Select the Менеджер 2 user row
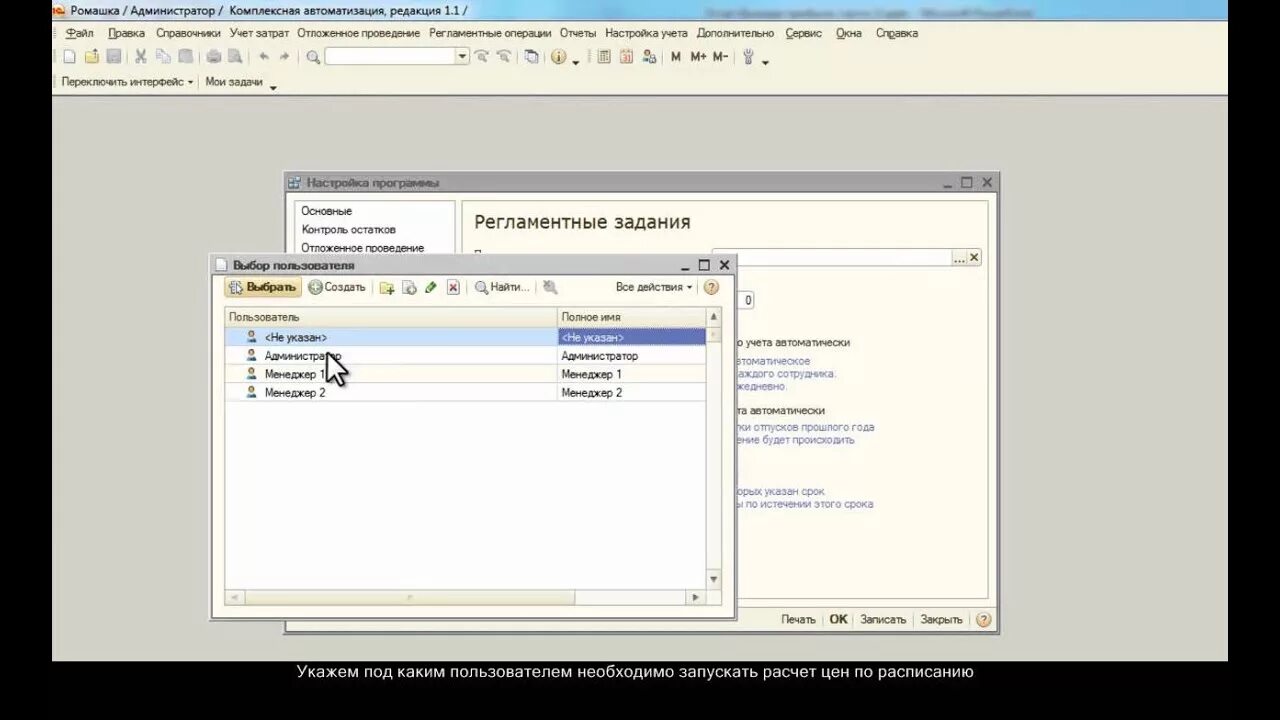The image size is (1280, 720). (465, 393)
